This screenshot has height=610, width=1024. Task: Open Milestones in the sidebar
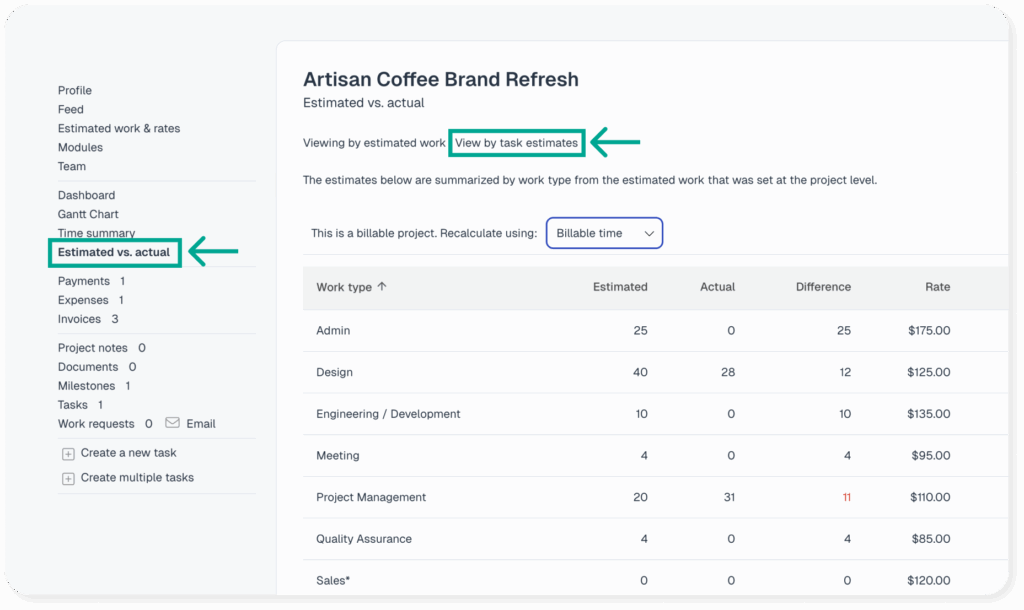point(86,386)
